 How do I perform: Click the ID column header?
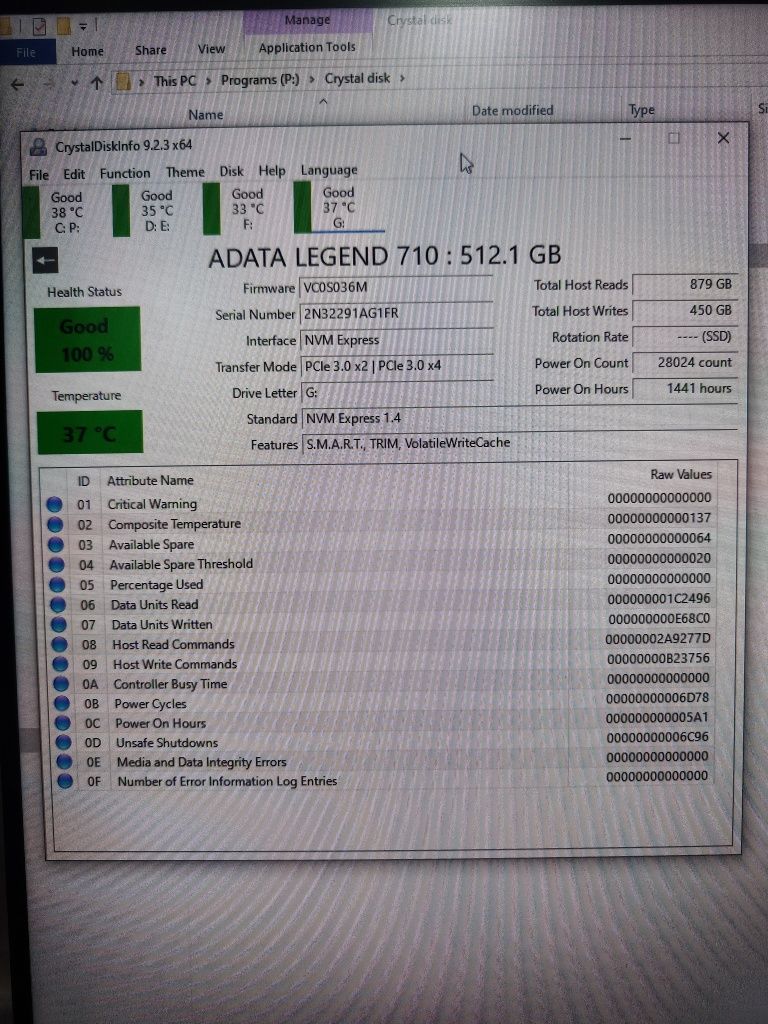83,482
